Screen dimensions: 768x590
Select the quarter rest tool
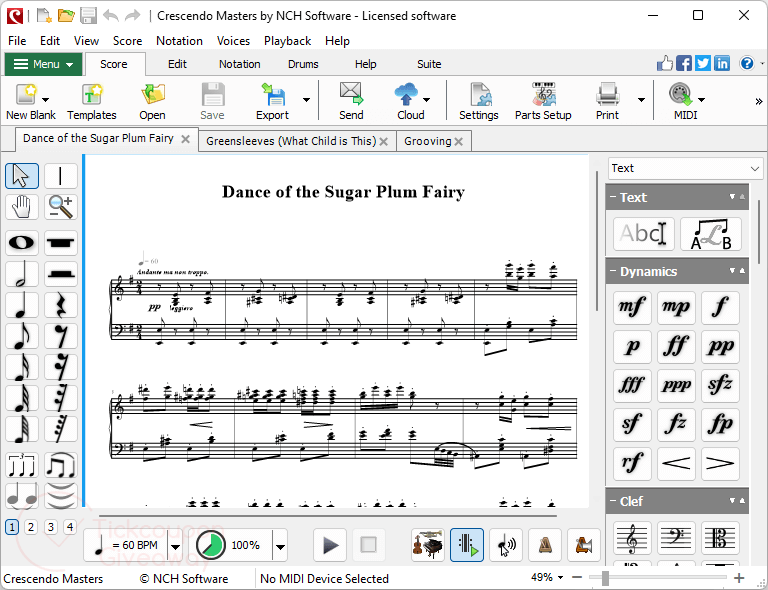61,305
